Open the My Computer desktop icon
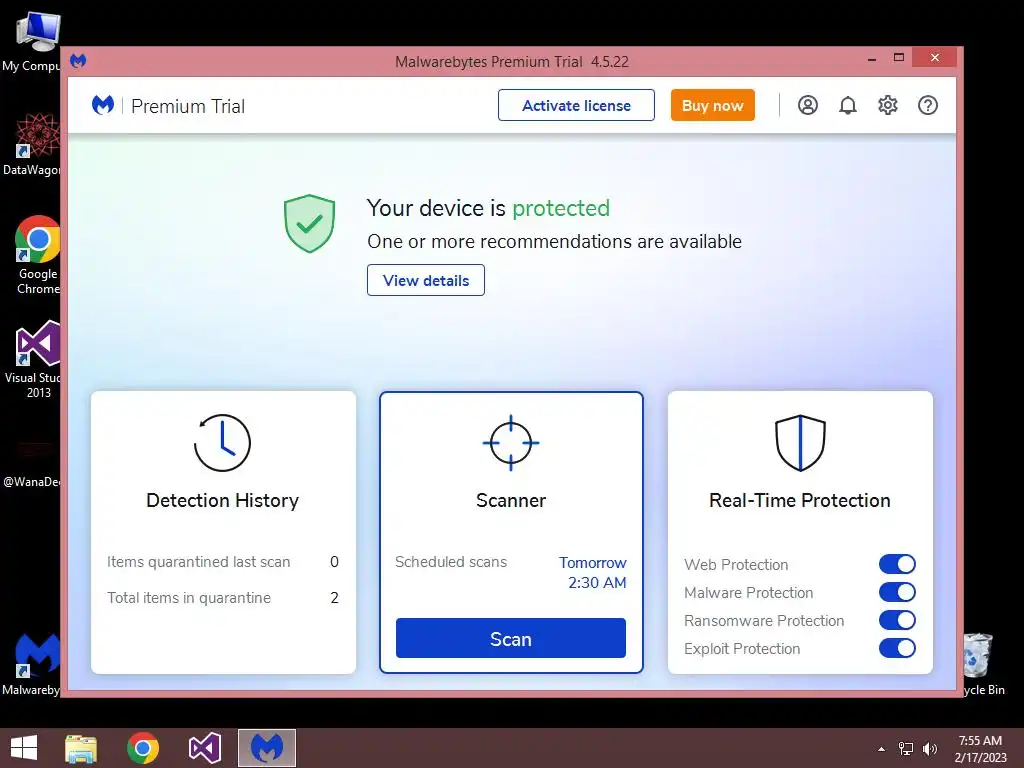The image size is (1024, 768). tap(31, 42)
